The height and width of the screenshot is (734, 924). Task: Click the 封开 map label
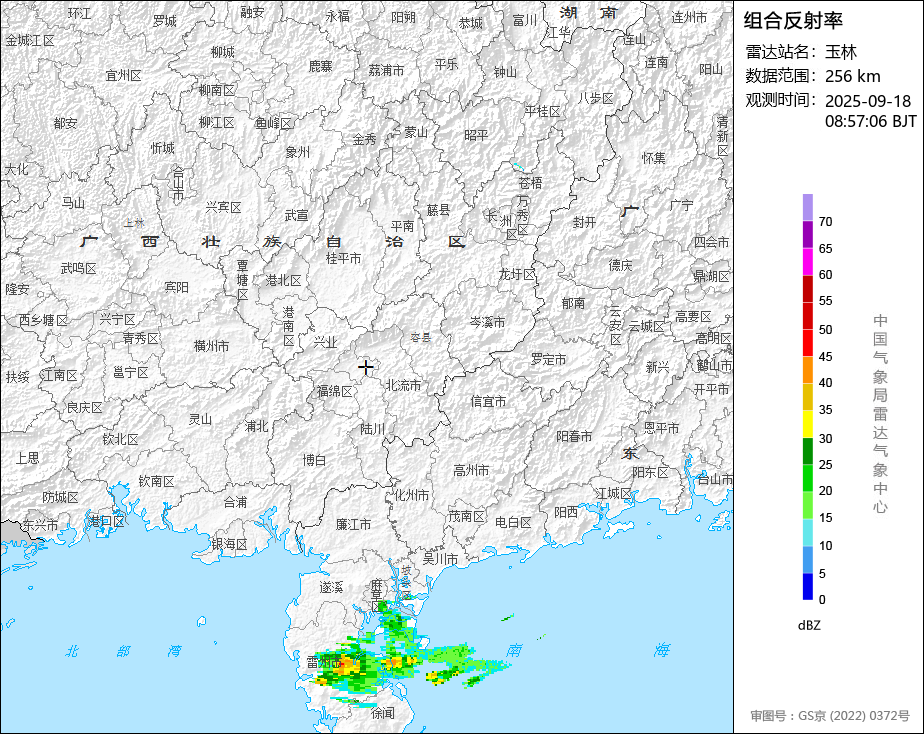tap(585, 222)
